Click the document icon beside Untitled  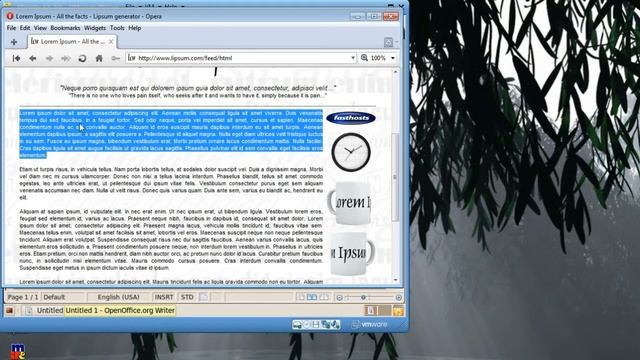(x=29, y=311)
